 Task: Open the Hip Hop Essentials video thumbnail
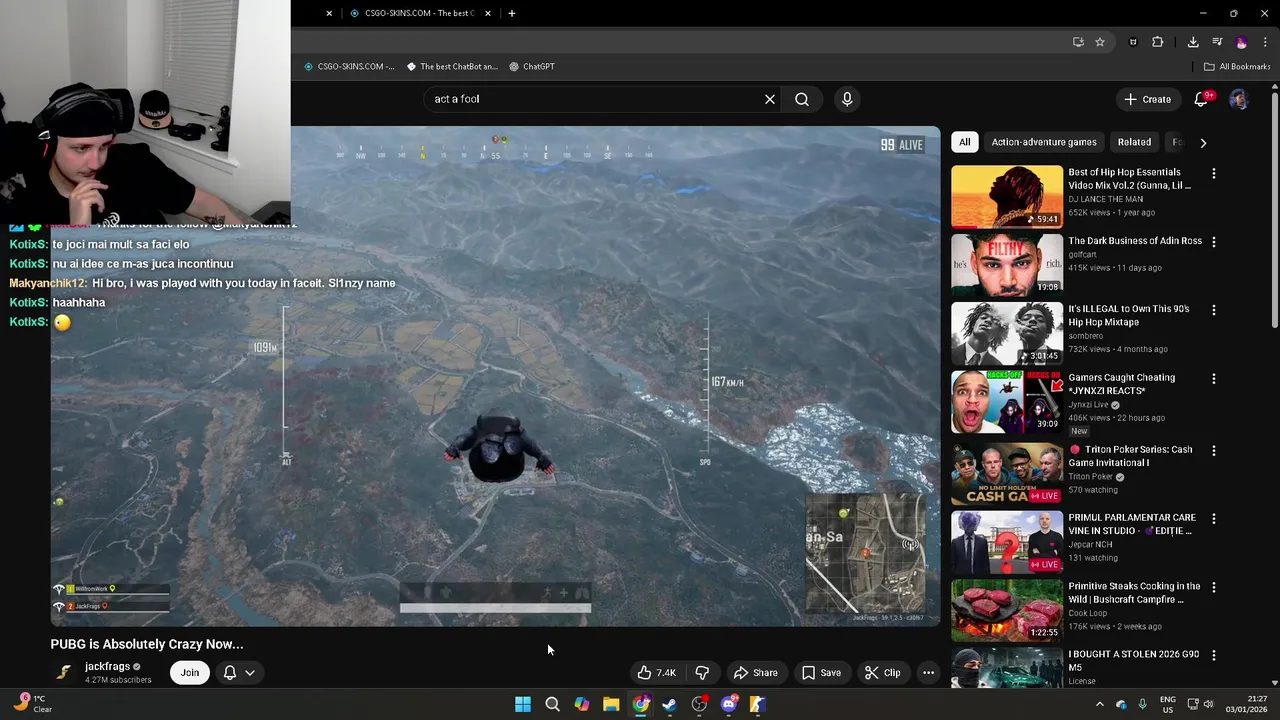pos(1007,197)
